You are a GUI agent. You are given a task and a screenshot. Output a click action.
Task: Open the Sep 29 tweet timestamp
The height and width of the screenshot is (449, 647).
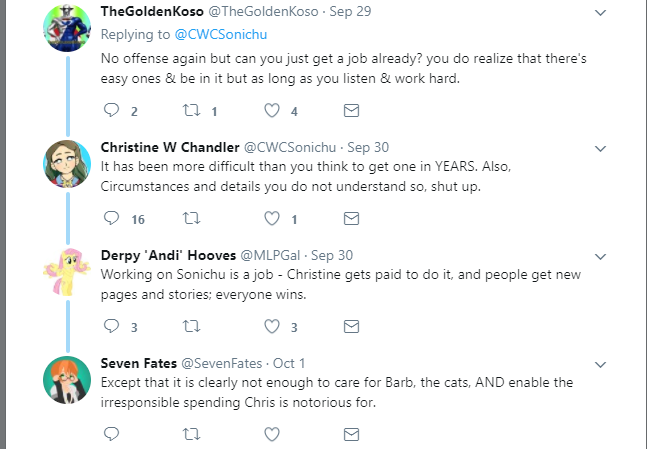(x=350, y=12)
